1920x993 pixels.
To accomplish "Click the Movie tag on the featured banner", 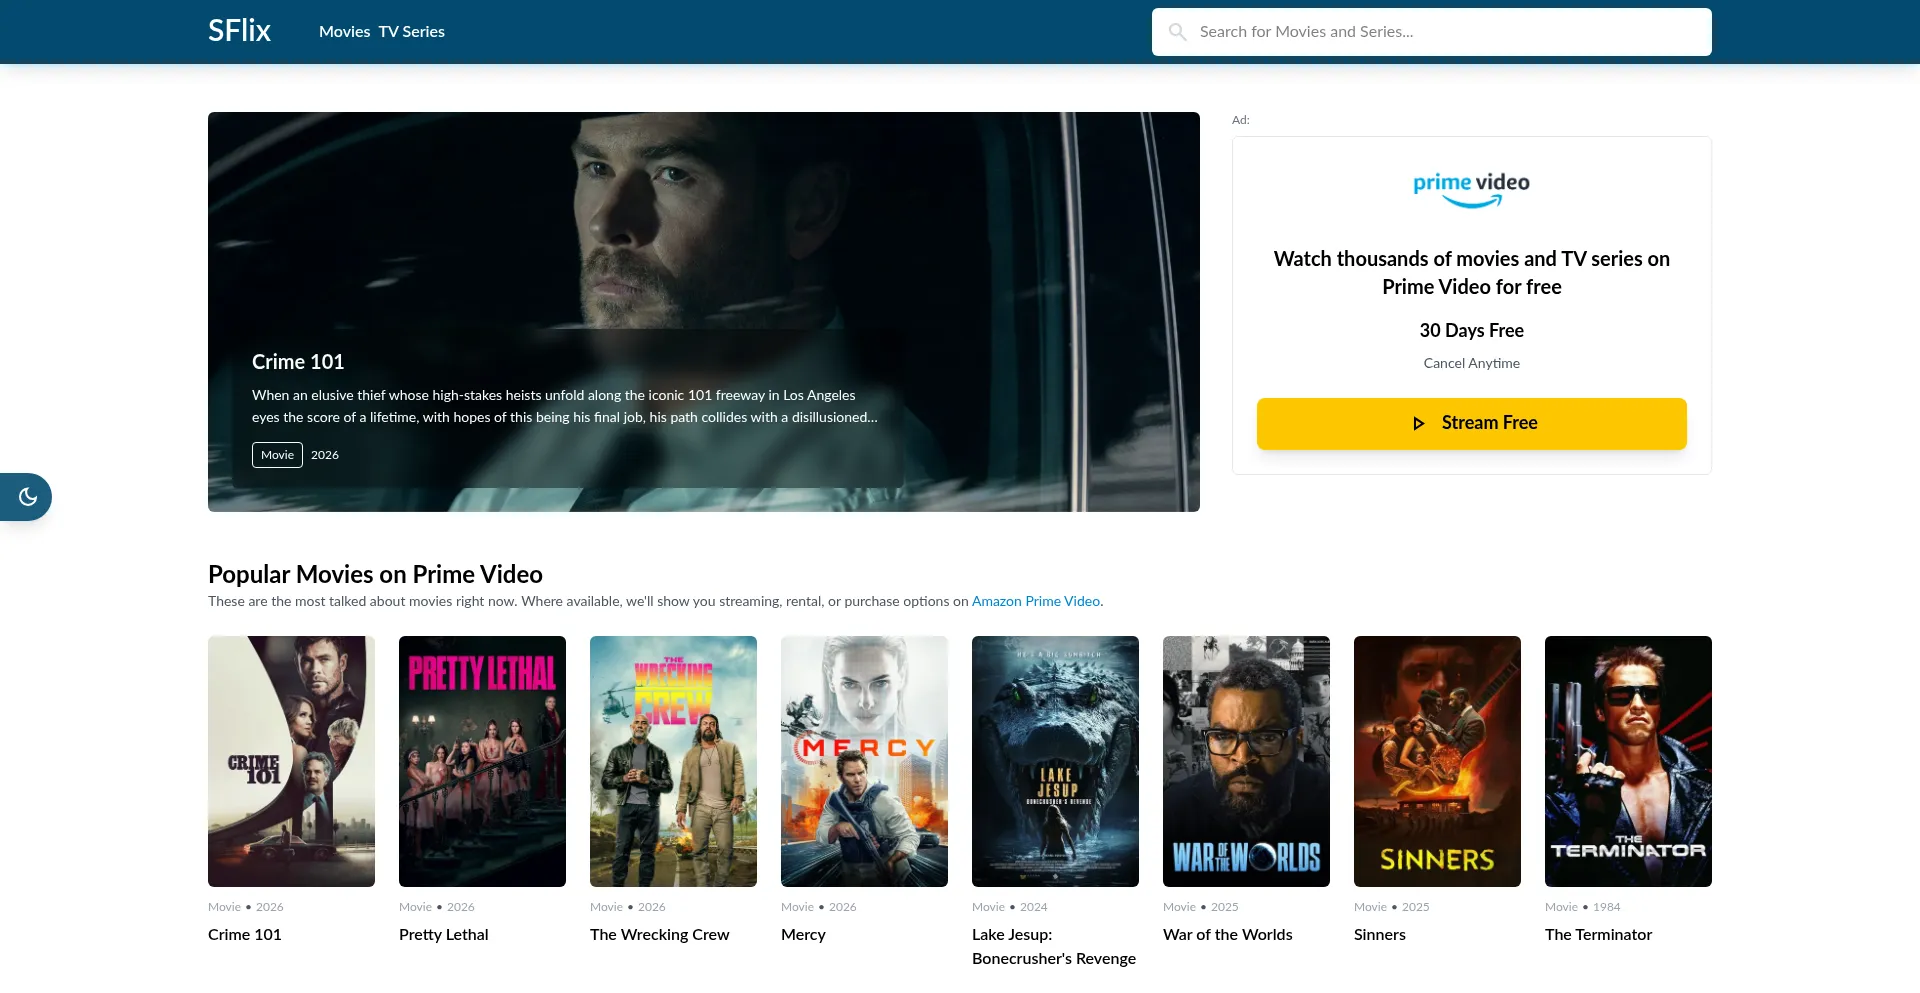I will pos(277,455).
